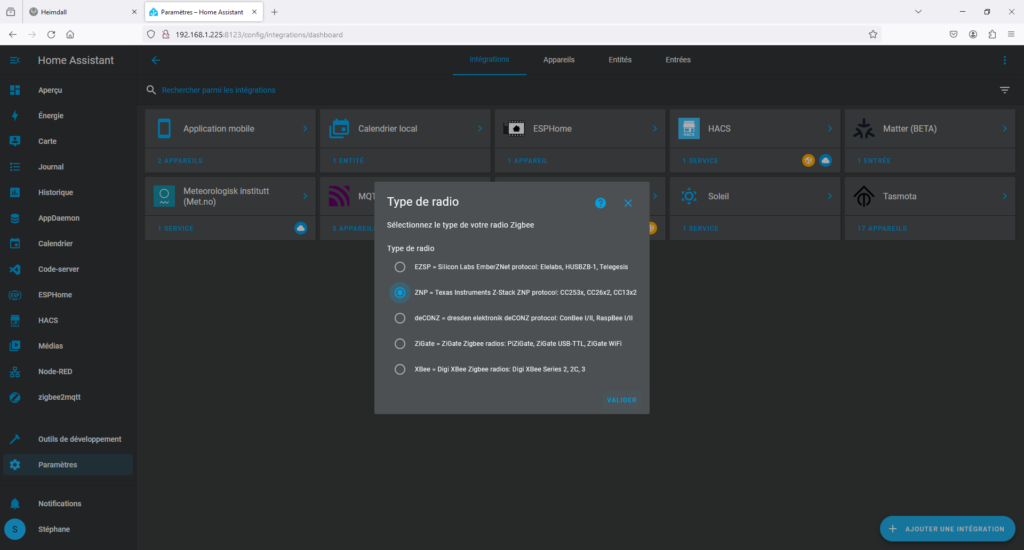Open the Journal list icon
Image resolution: width=1024 pixels, height=550 pixels.
[14, 167]
